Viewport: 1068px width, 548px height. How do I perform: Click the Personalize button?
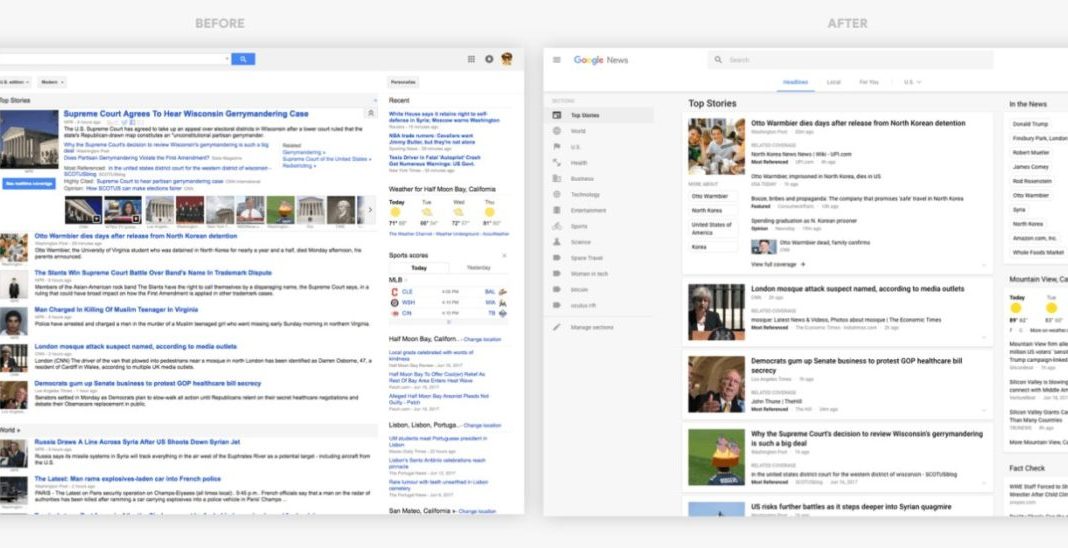pyautogui.click(x=403, y=82)
